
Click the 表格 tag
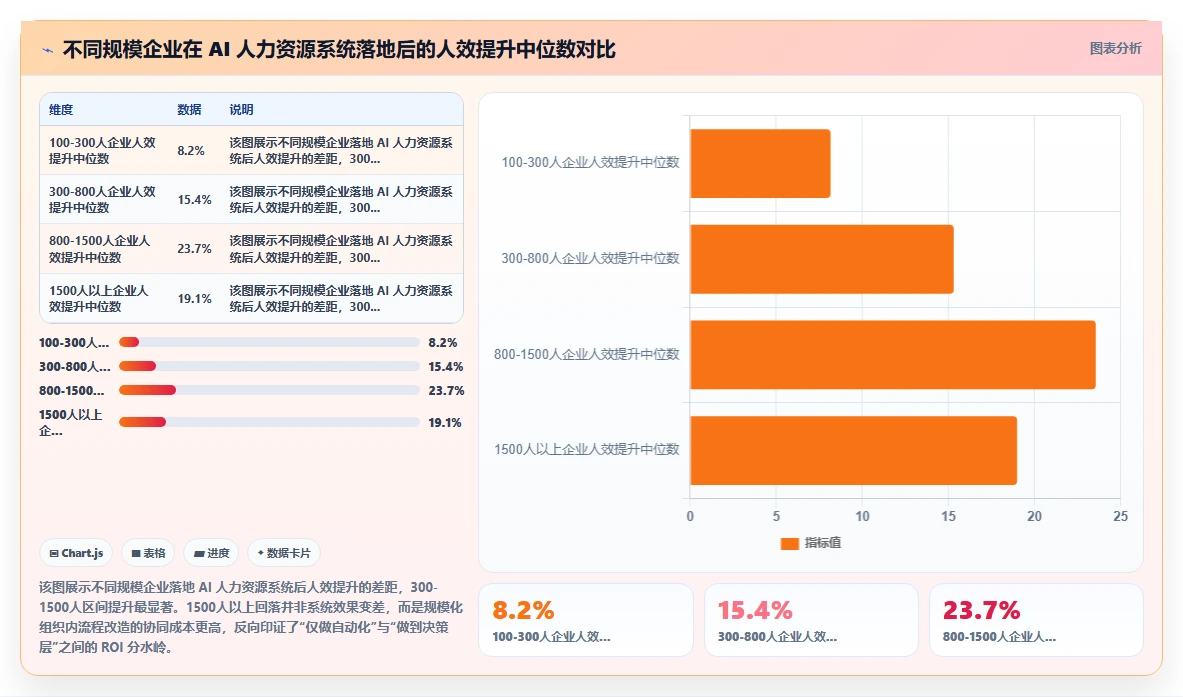pyautogui.click(x=148, y=553)
